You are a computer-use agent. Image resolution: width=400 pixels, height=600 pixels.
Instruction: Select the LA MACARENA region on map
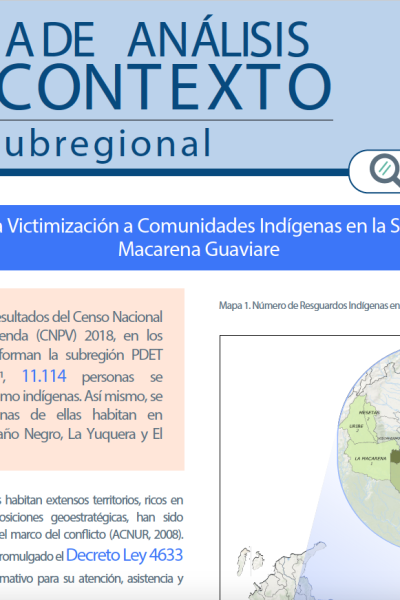370,459
